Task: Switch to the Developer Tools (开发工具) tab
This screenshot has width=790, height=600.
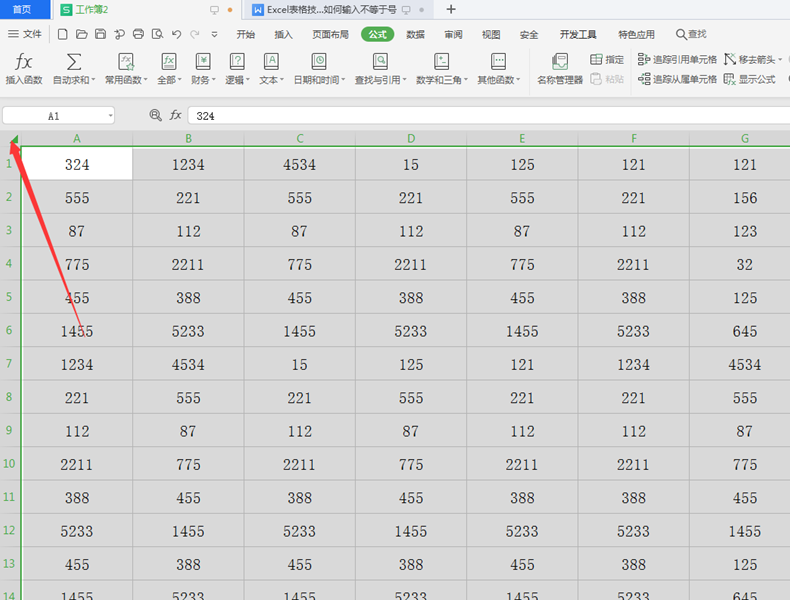Action: (x=578, y=34)
